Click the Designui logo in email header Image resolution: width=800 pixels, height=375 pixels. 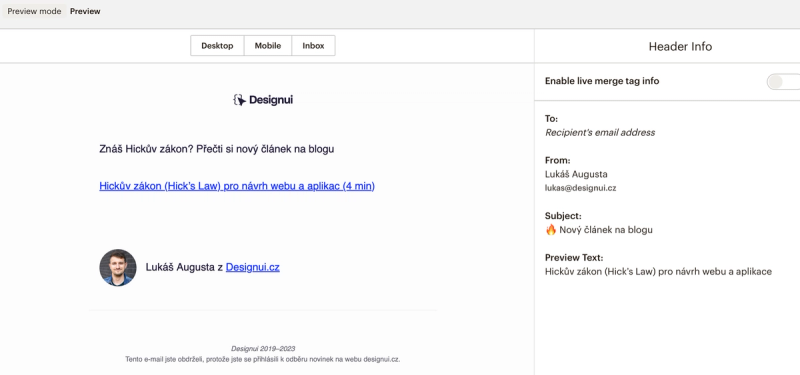[x=263, y=100]
